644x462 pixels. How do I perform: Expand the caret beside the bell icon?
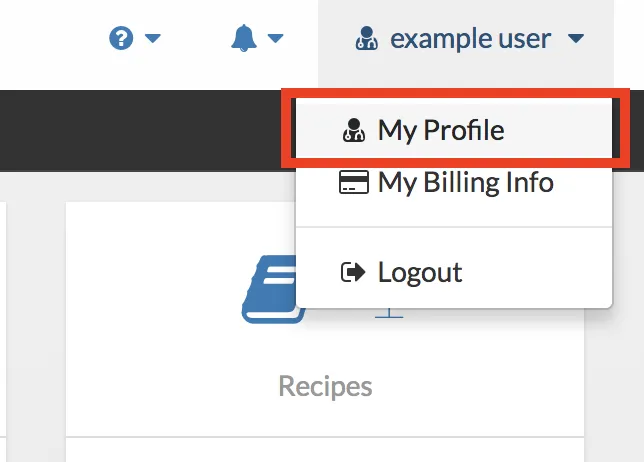point(275,40)
